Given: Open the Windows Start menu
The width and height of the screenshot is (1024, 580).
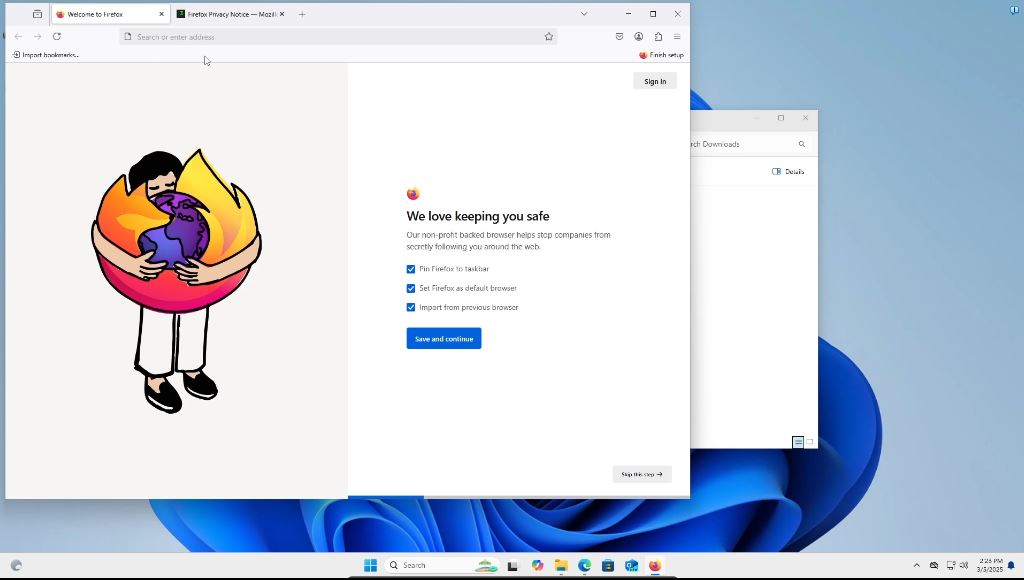Looking at the screenshot, I should click(x=370, y=566).
